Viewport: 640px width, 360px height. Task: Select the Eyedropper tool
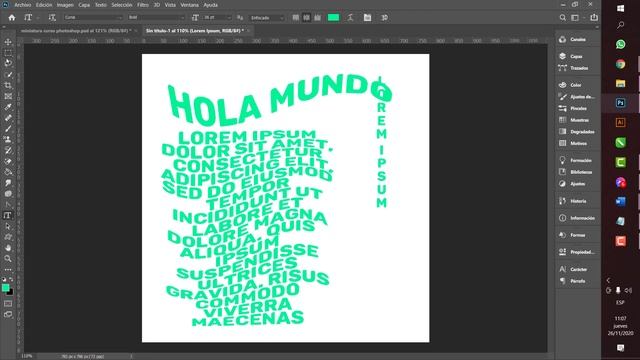8,107
